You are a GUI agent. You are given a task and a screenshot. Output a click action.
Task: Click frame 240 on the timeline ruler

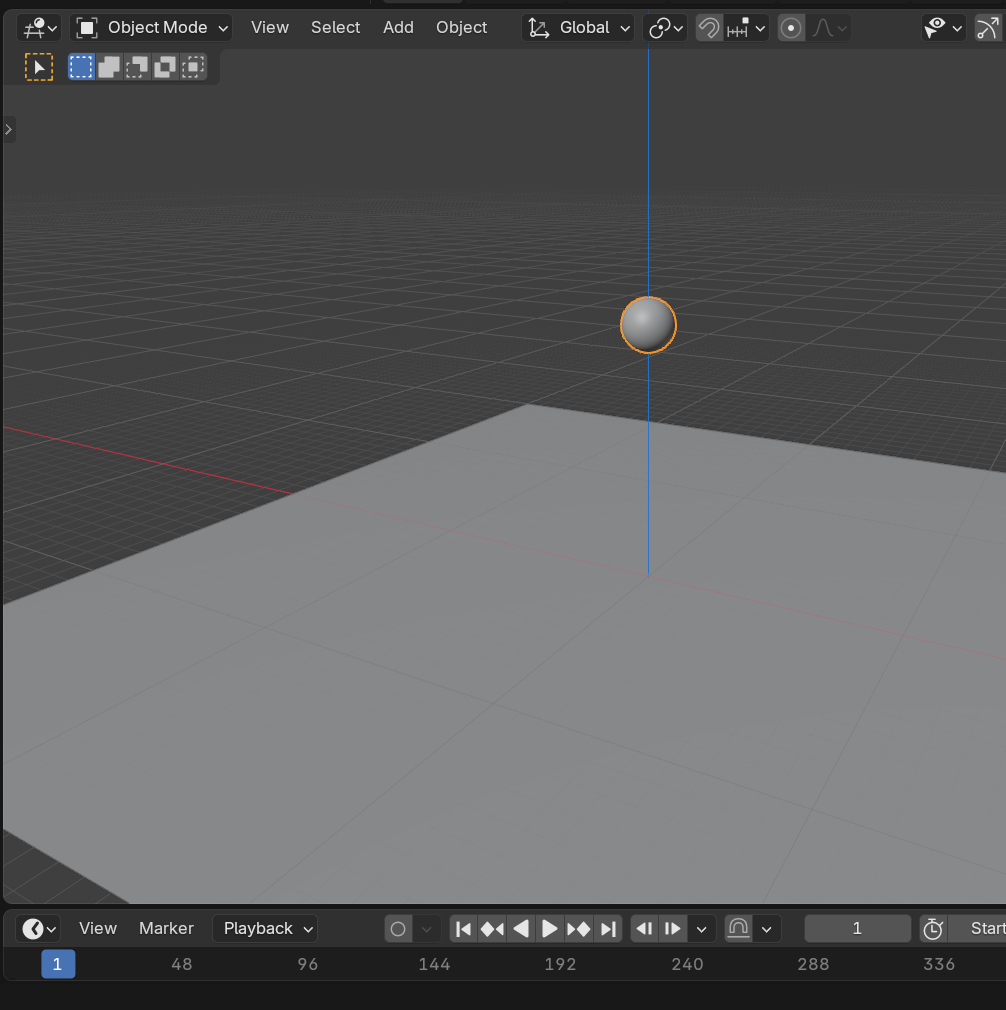pos(687,964)
